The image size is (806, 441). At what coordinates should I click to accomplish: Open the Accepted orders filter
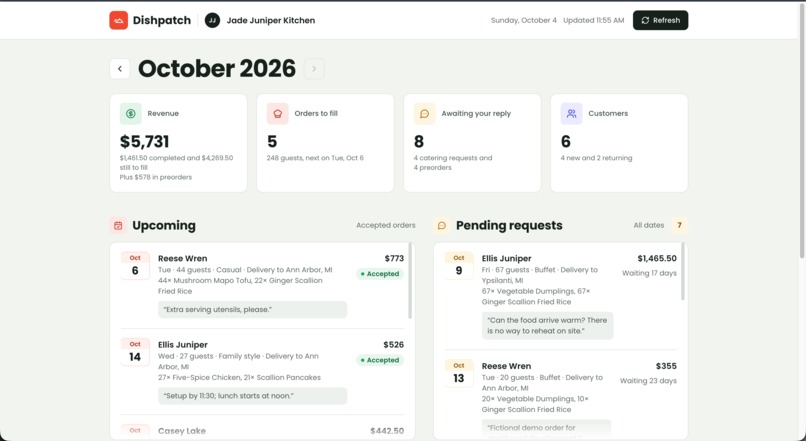[386, 226]
